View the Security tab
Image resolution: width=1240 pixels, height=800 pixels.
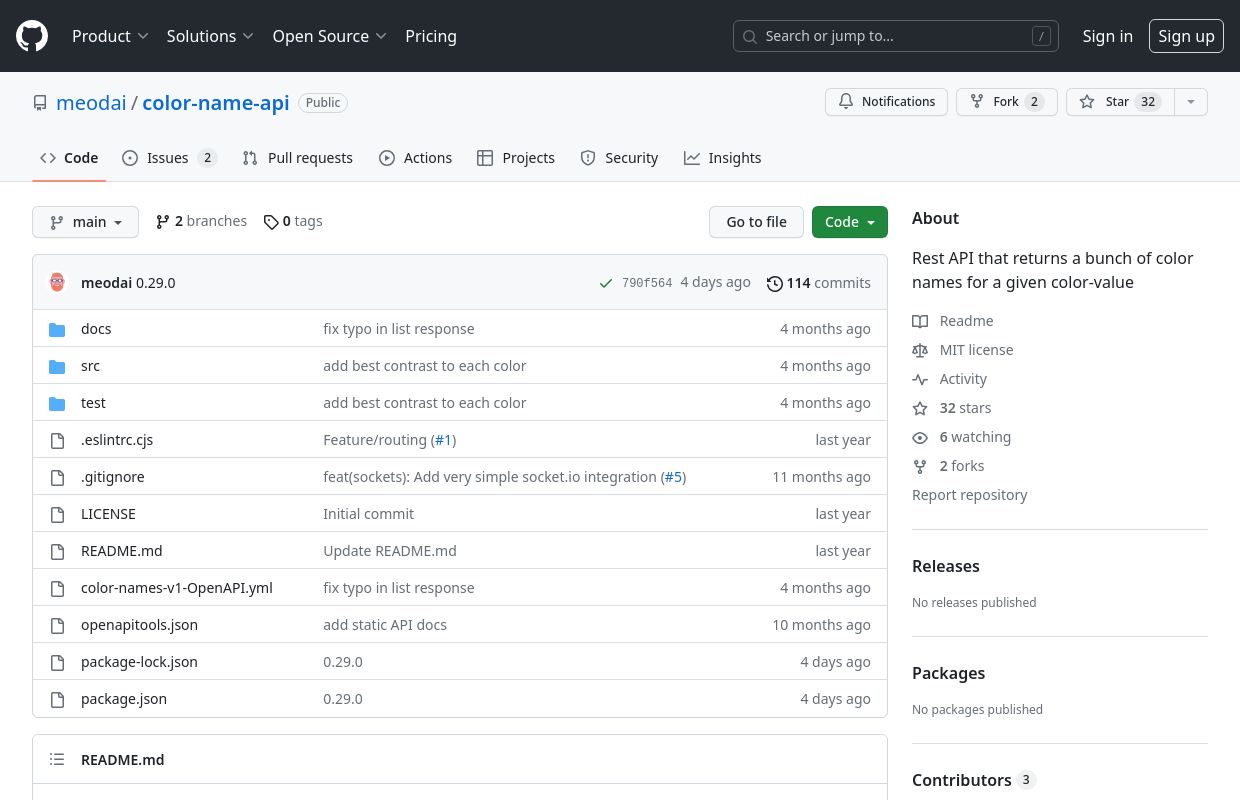620,158
